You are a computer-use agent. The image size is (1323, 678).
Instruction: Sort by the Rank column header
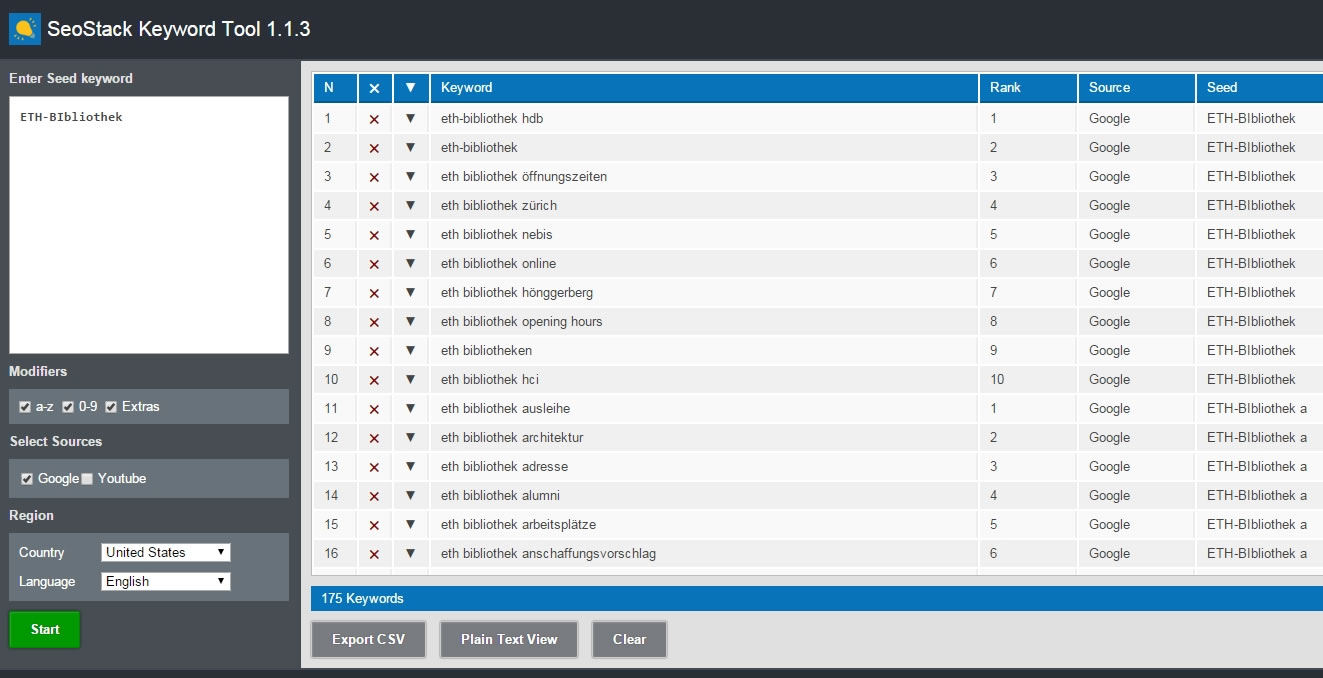(1028, 88)
